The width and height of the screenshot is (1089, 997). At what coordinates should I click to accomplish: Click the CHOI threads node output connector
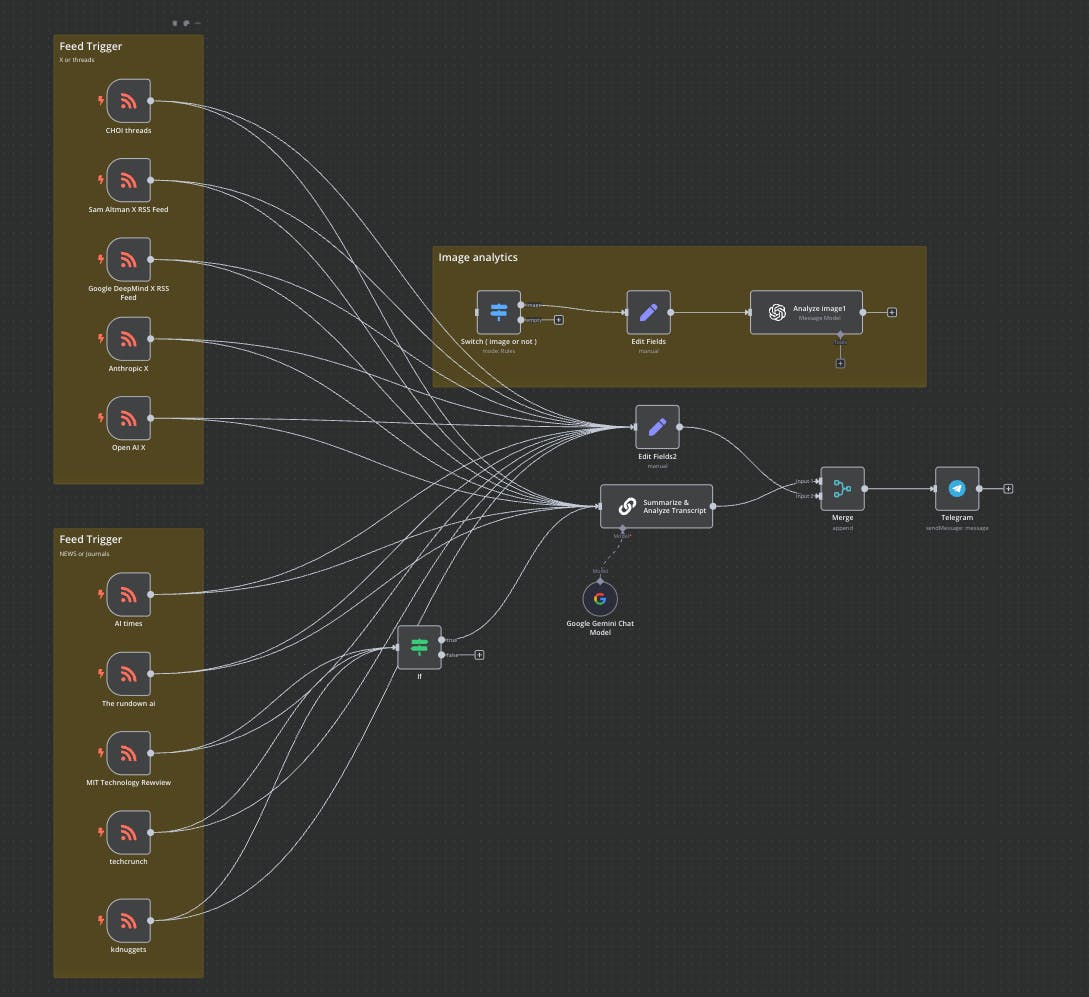[x=151, y=101]
